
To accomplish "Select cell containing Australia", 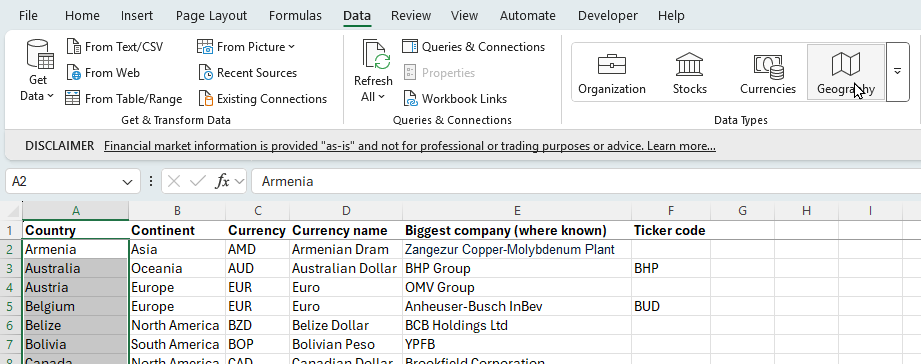I will click(x=75, y=268).
